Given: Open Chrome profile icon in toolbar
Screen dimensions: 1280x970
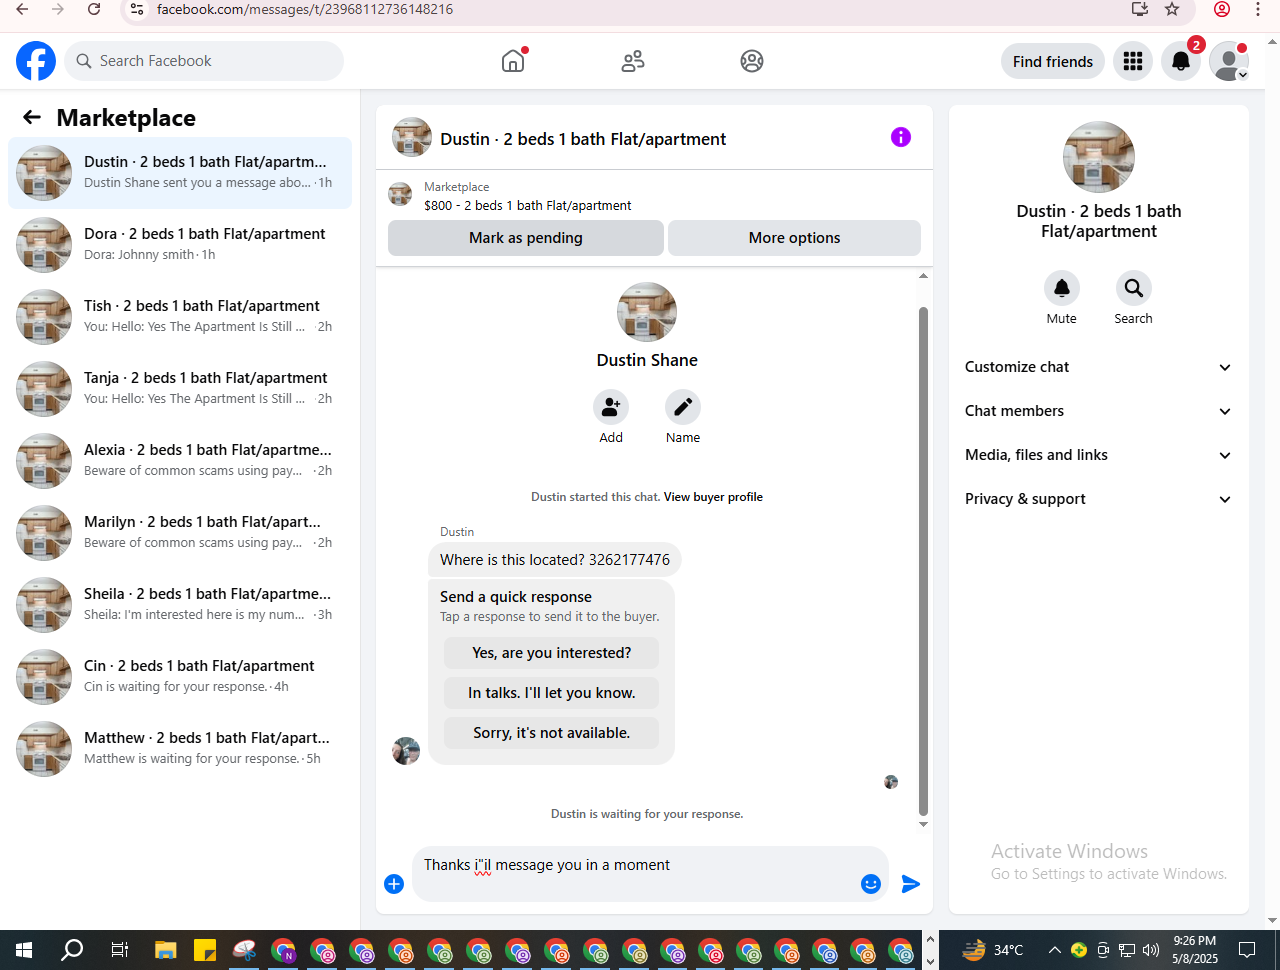Looking at the screenshot, I should [x=1222, y=9].
